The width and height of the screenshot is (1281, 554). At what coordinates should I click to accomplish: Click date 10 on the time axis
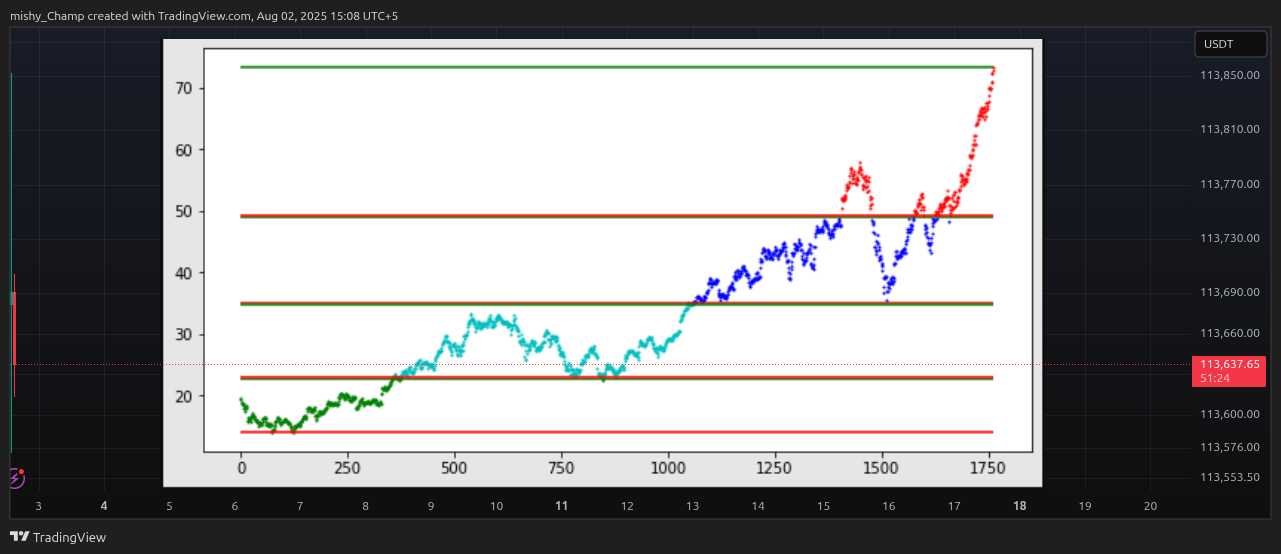pos(496,506)
